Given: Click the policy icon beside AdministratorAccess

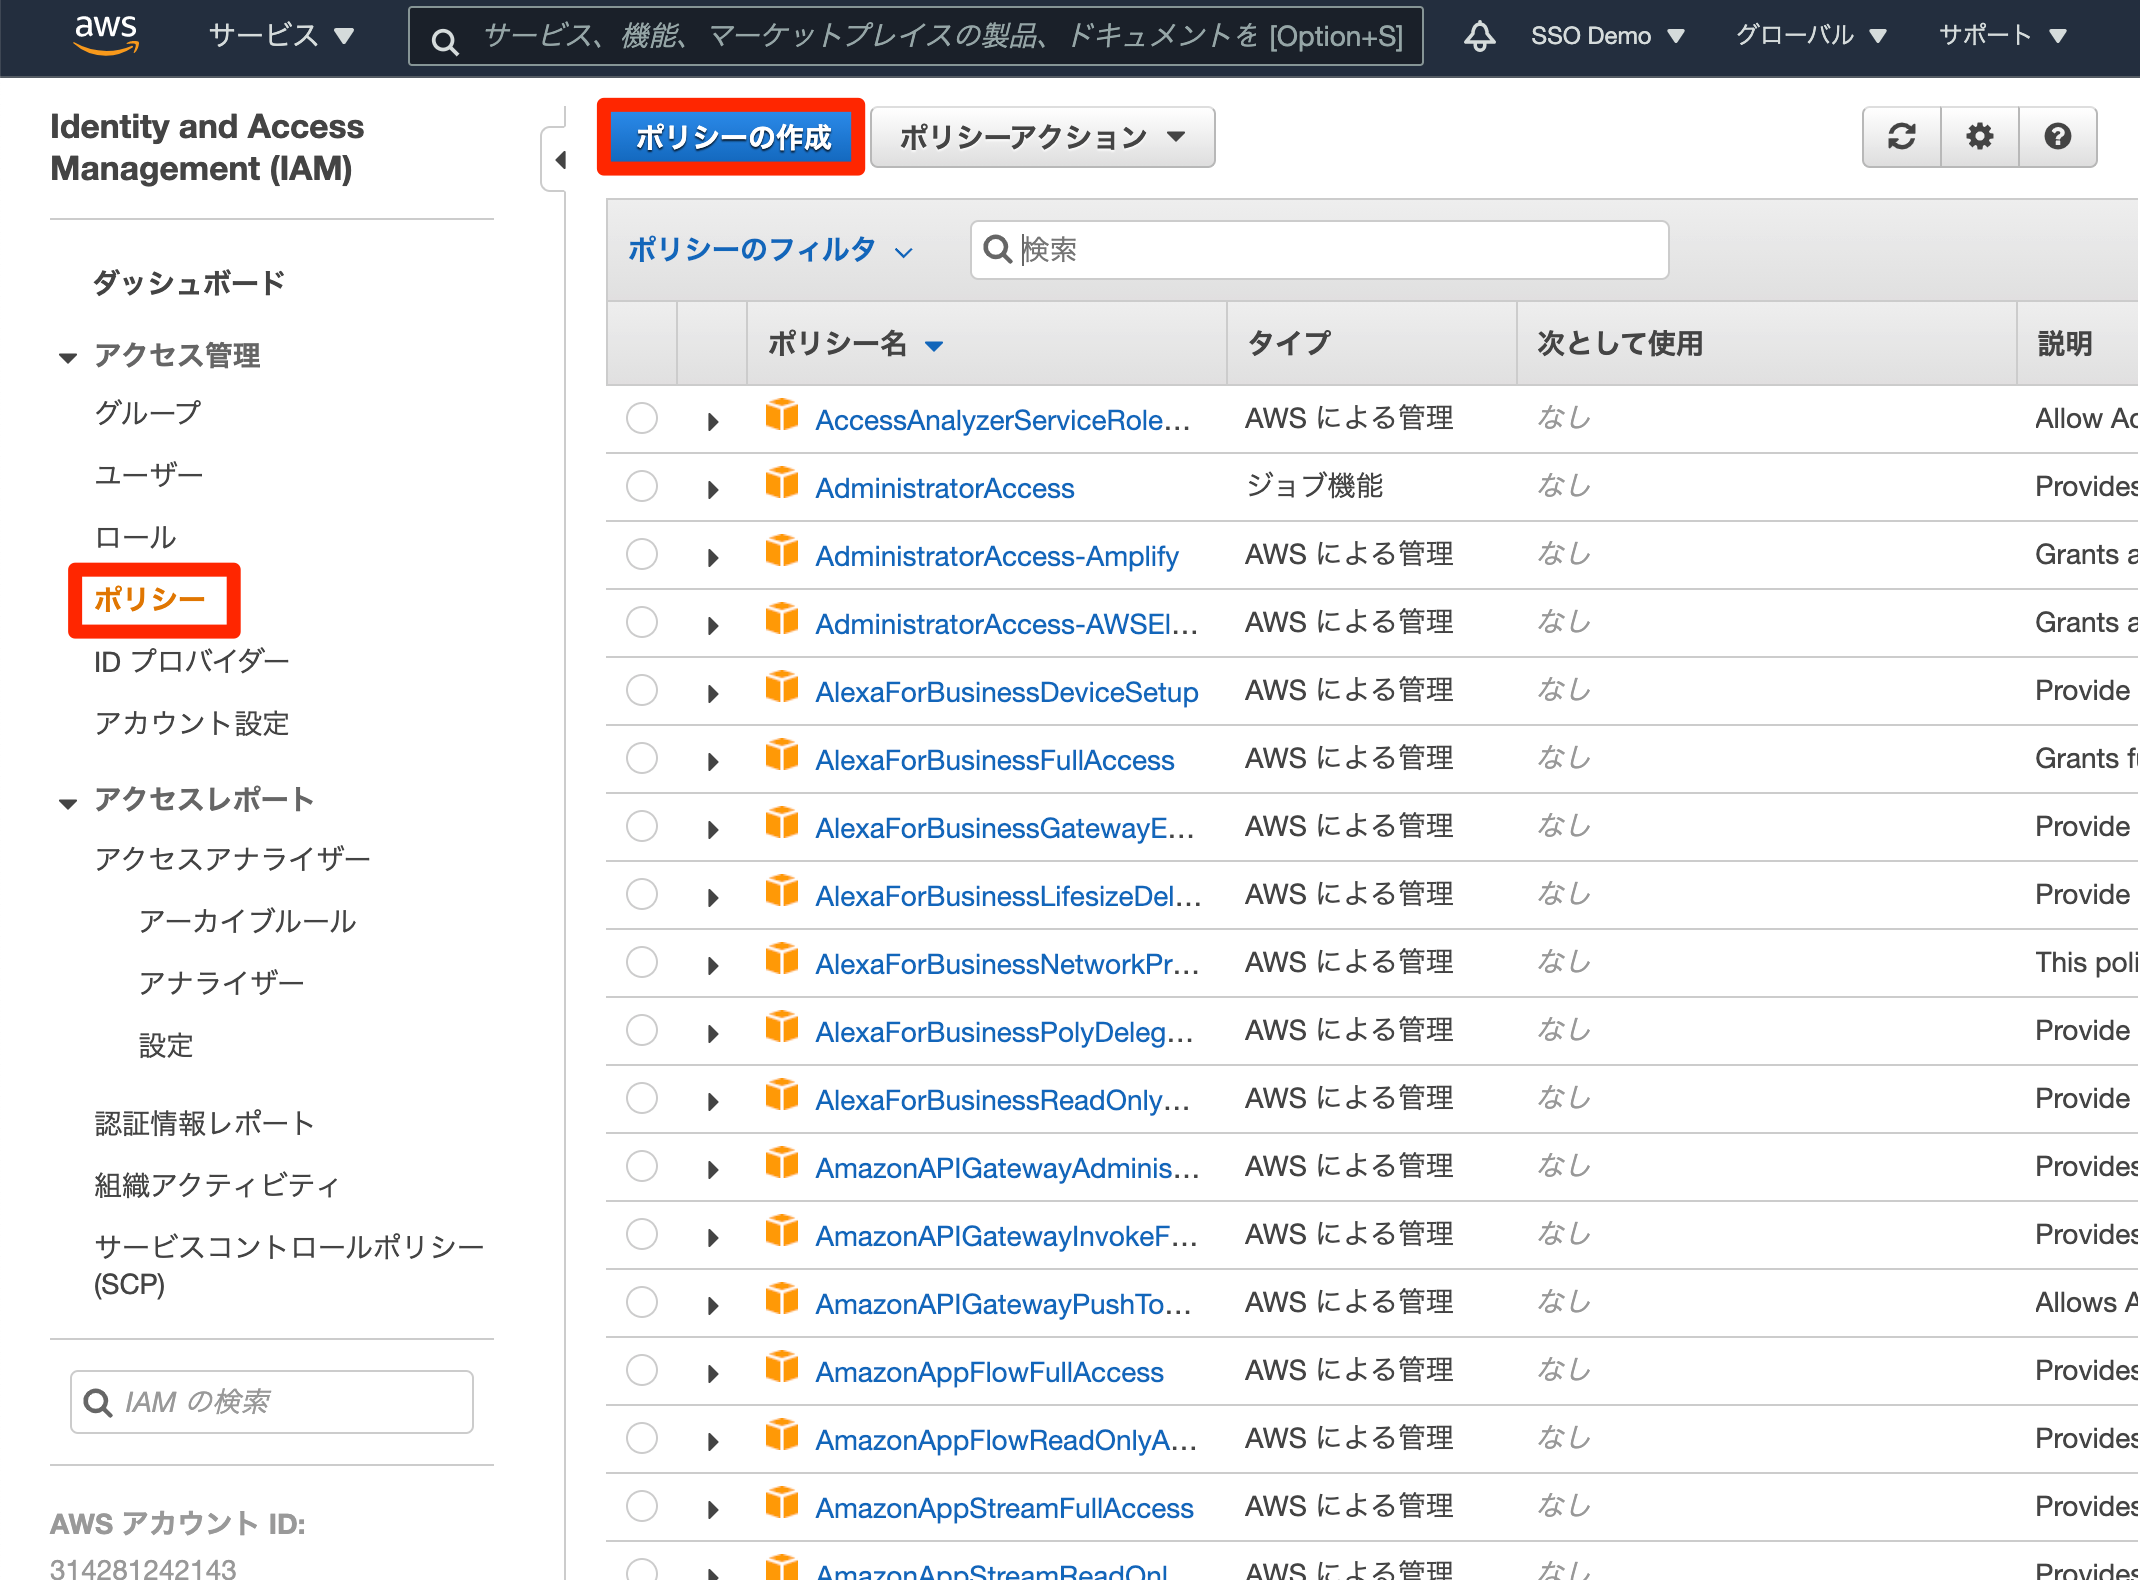Looking at the screenshot, I should [x=782, y=483].
